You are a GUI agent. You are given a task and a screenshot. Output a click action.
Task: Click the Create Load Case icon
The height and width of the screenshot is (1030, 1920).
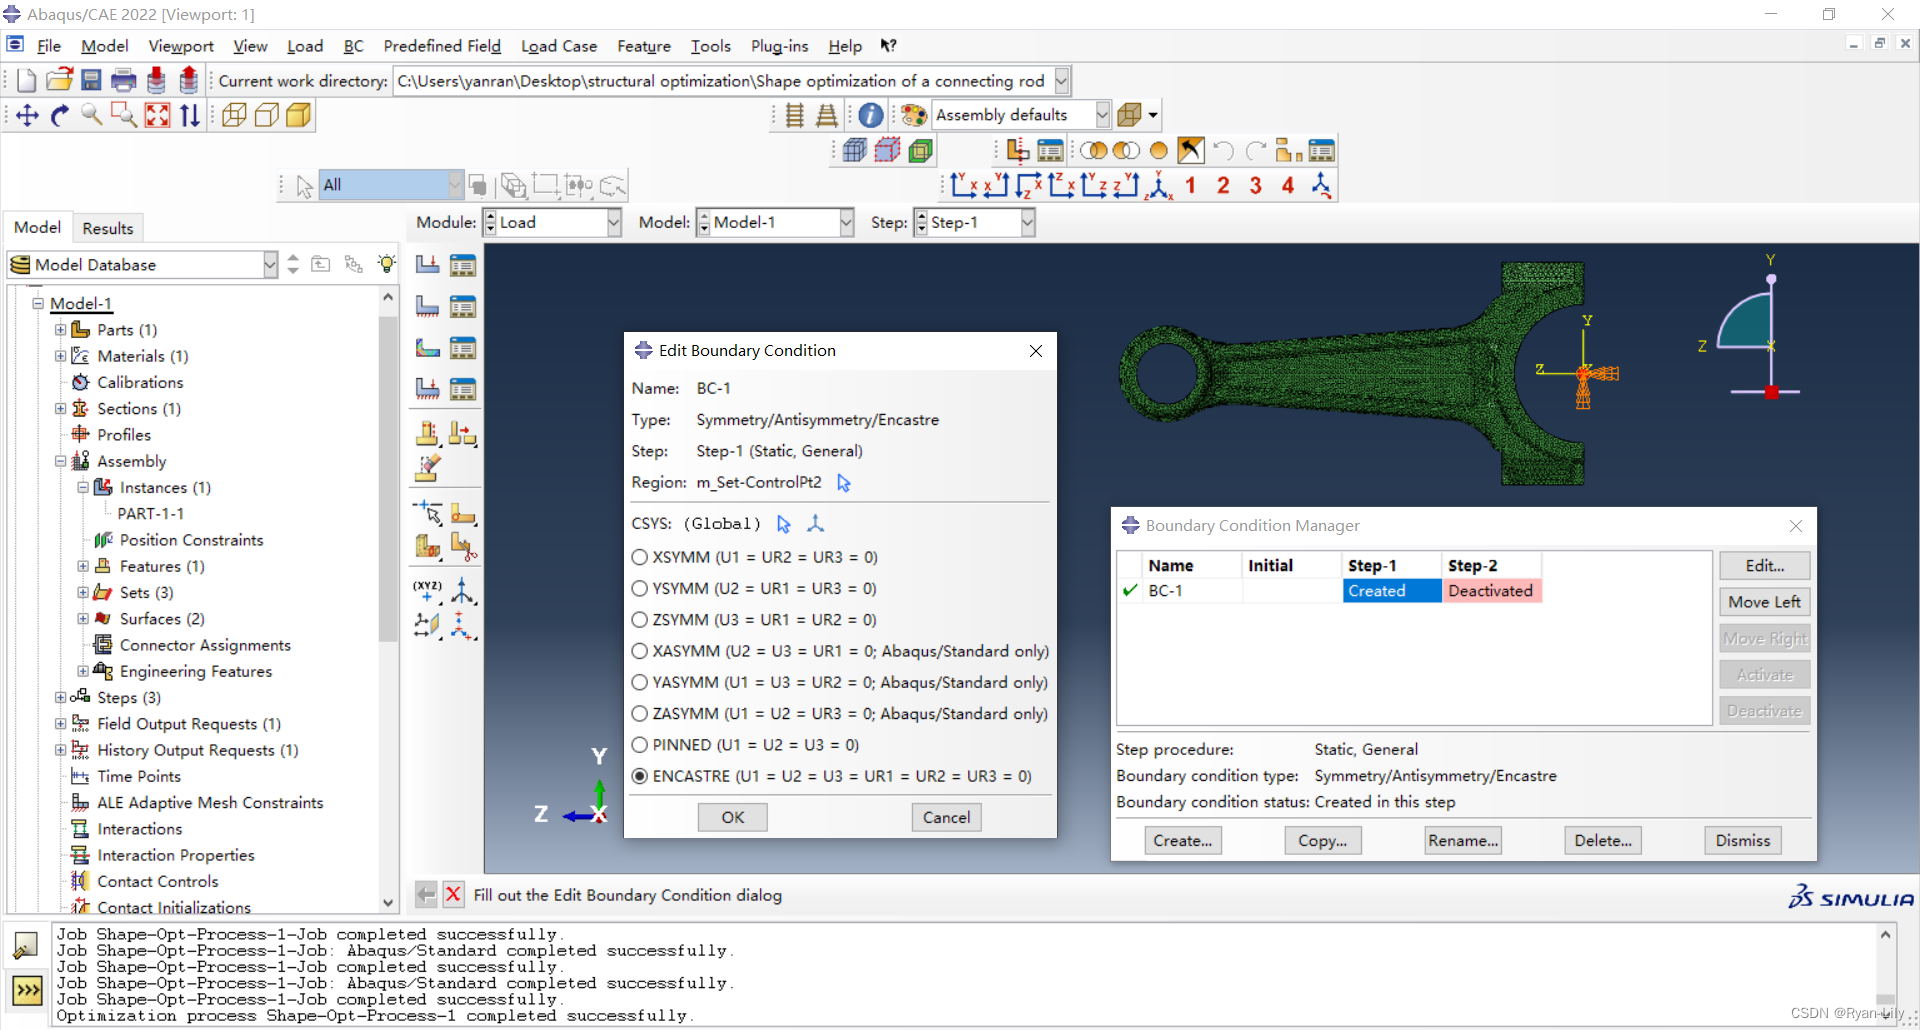[427, 389]
